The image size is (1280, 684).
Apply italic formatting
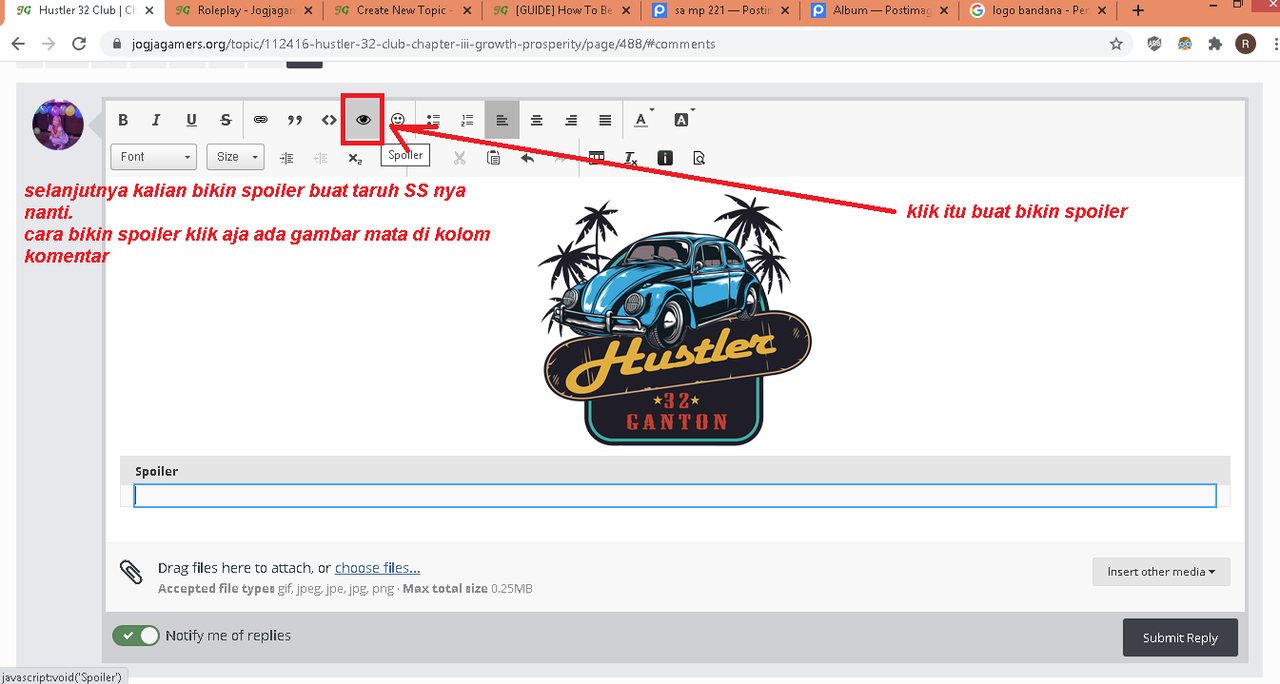coord(156,120)
